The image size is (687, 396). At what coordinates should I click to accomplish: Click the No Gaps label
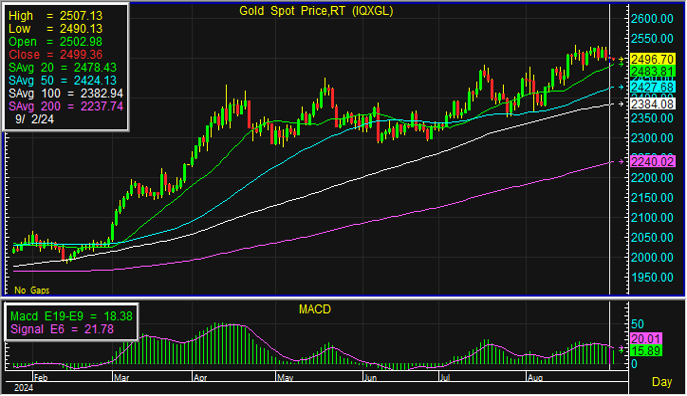32,290
